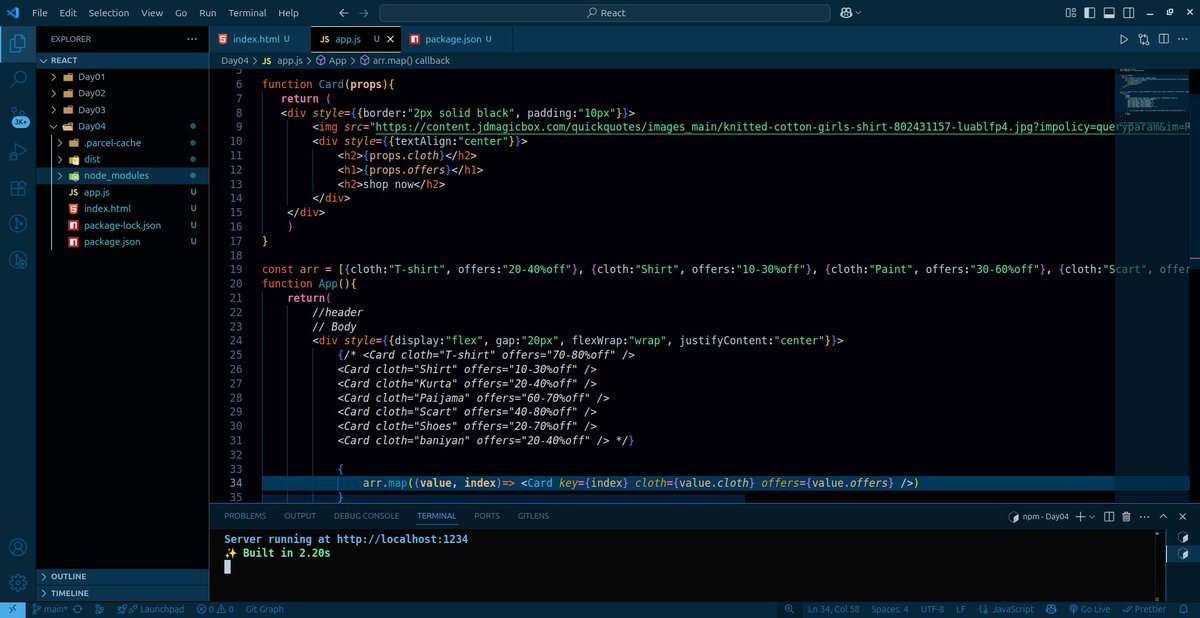The height and width of the screenshot is (618, 1200).
Task: Open terminal panel ellipsis menu
Action: [x=1145, y=517]
